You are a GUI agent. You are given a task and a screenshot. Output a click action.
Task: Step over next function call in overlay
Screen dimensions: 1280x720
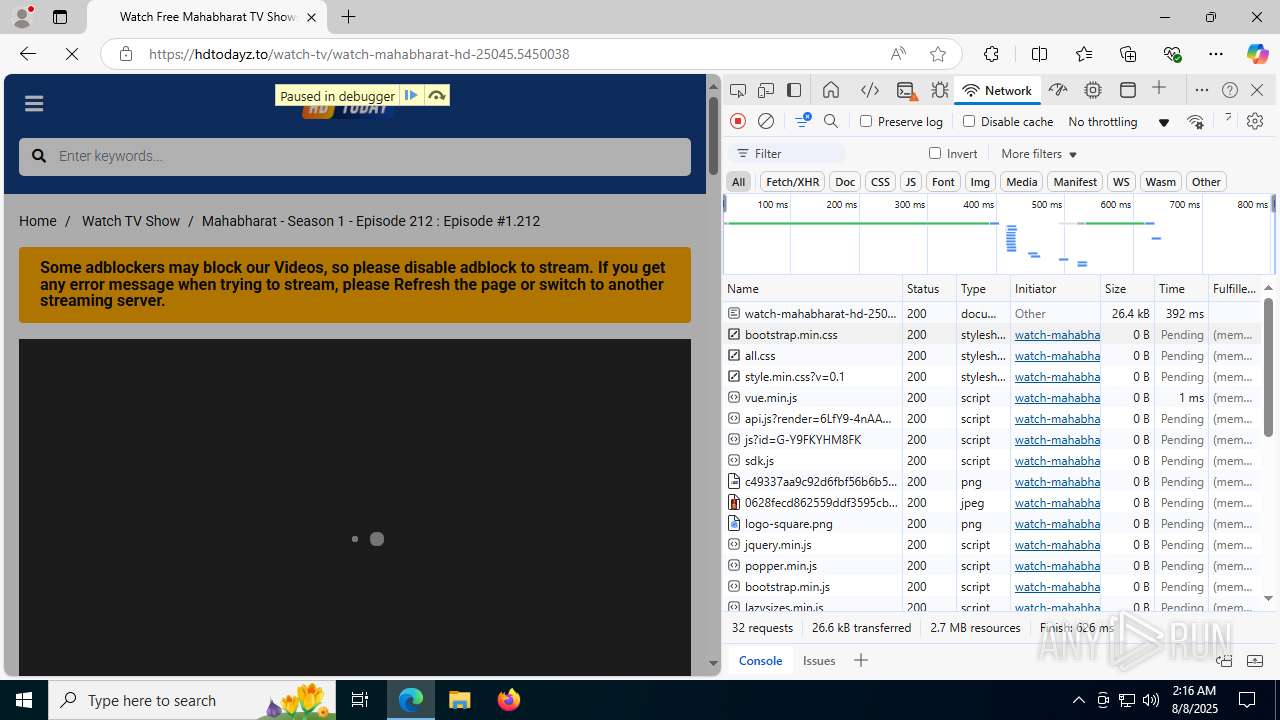[437, 95]
